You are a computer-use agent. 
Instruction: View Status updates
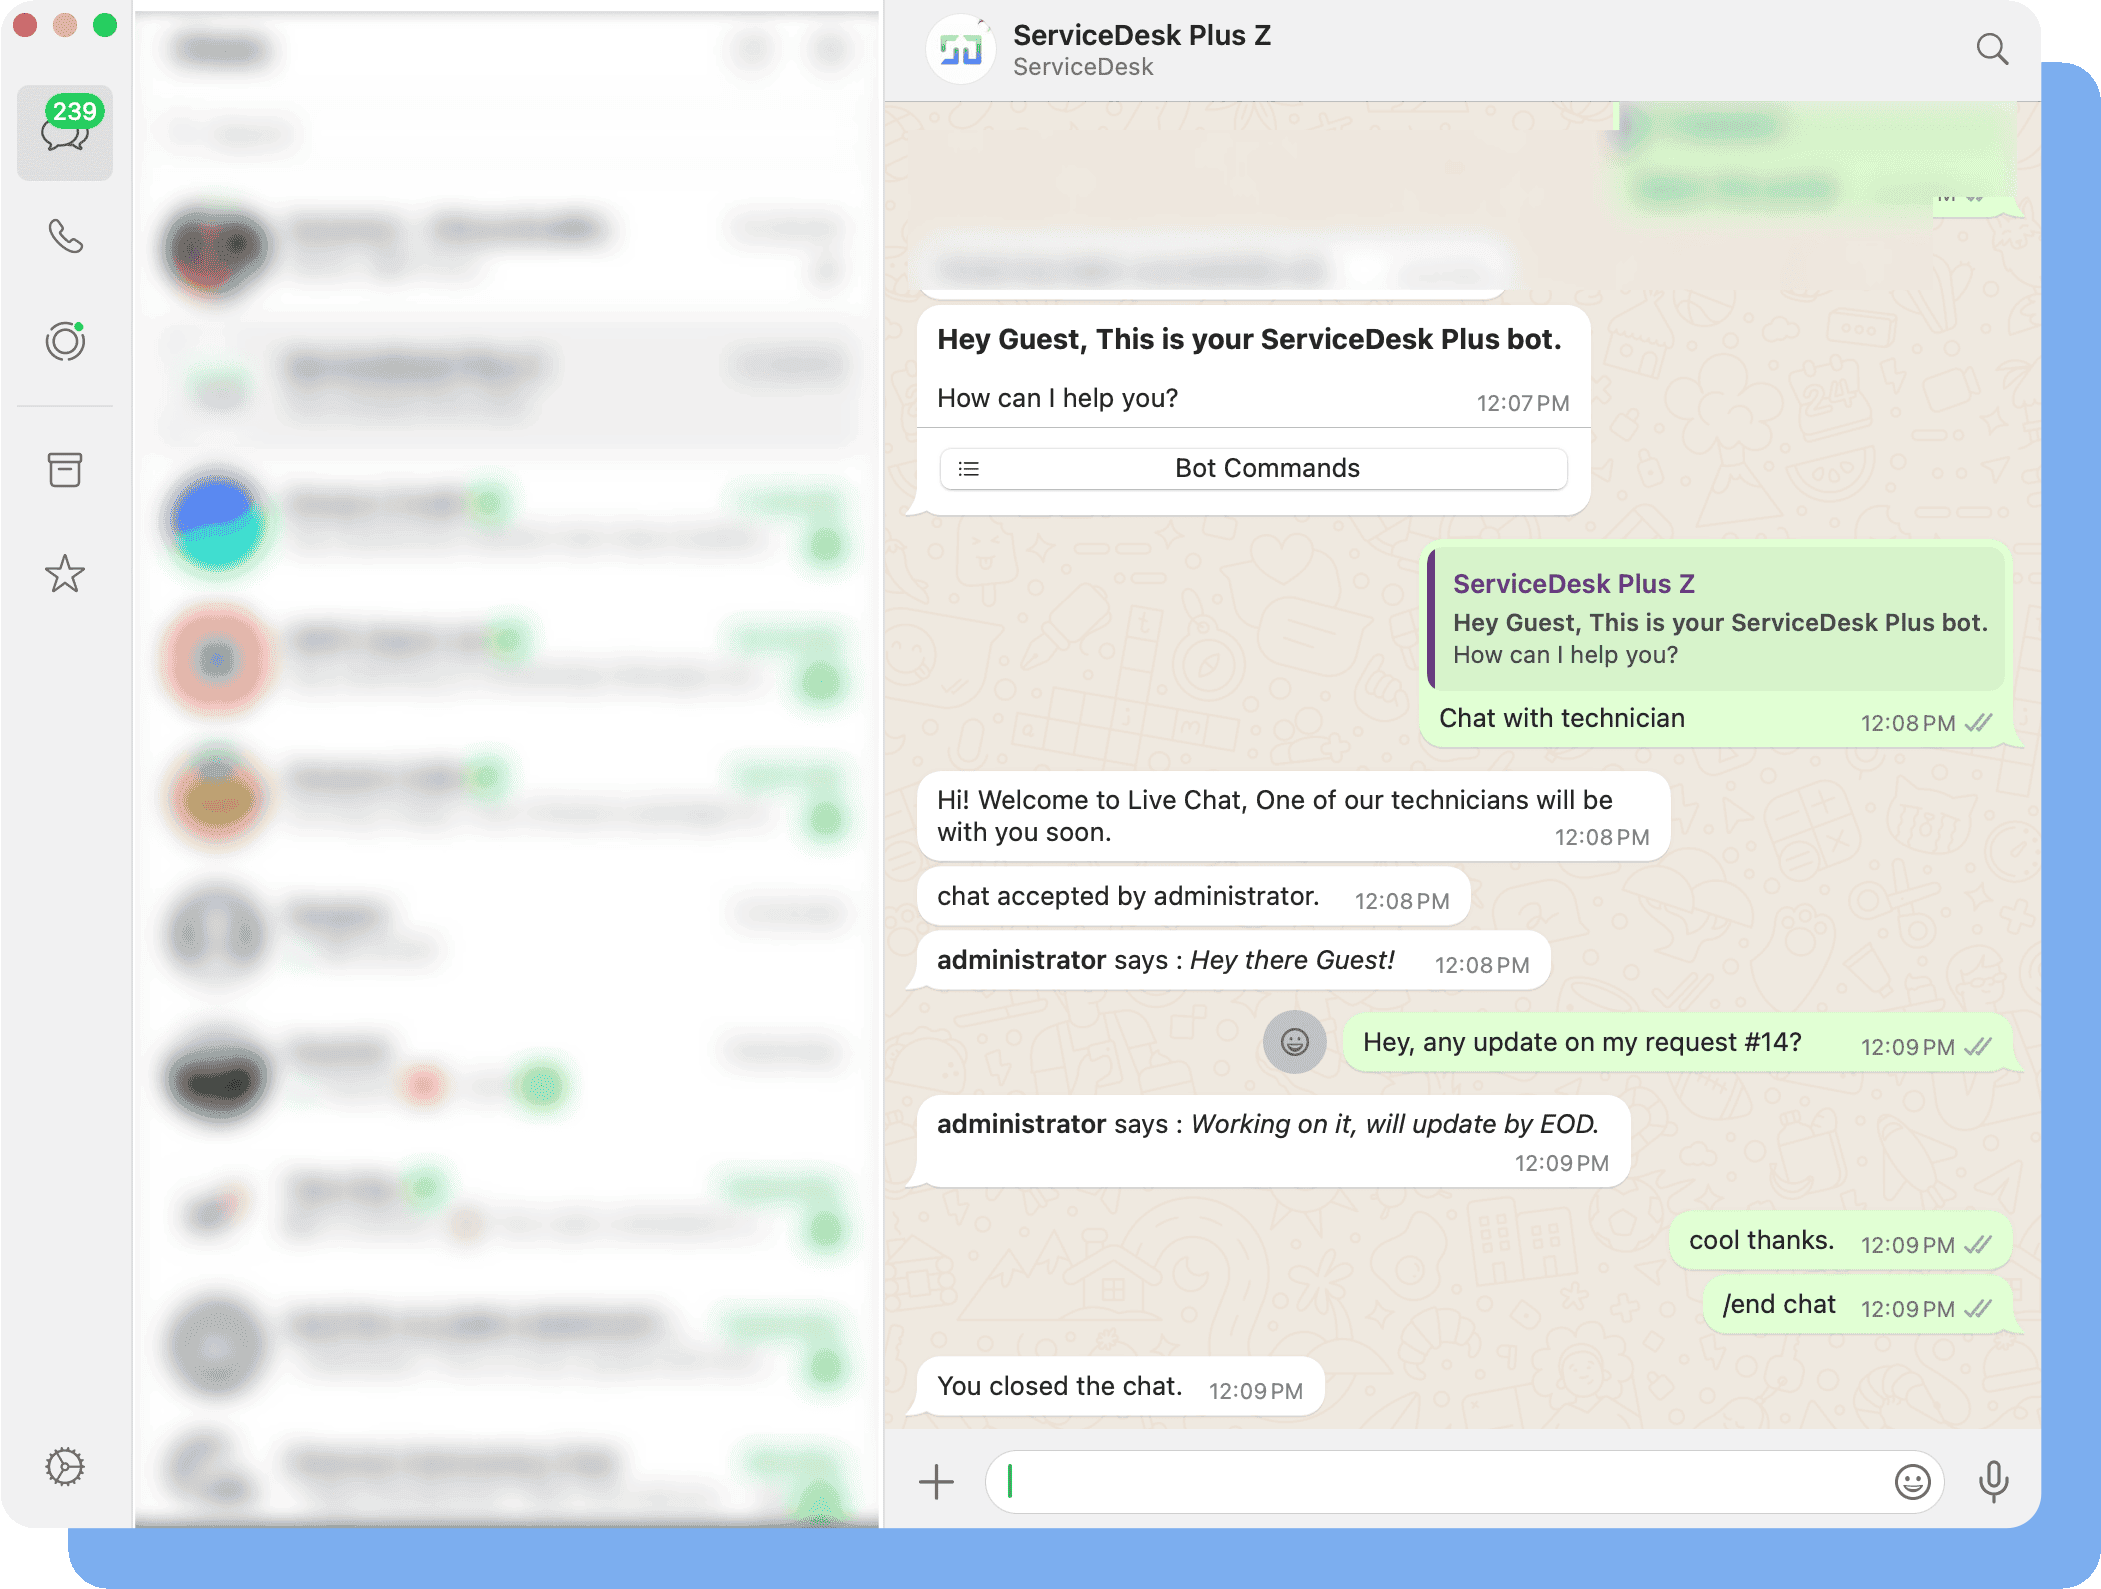[64, 341]
